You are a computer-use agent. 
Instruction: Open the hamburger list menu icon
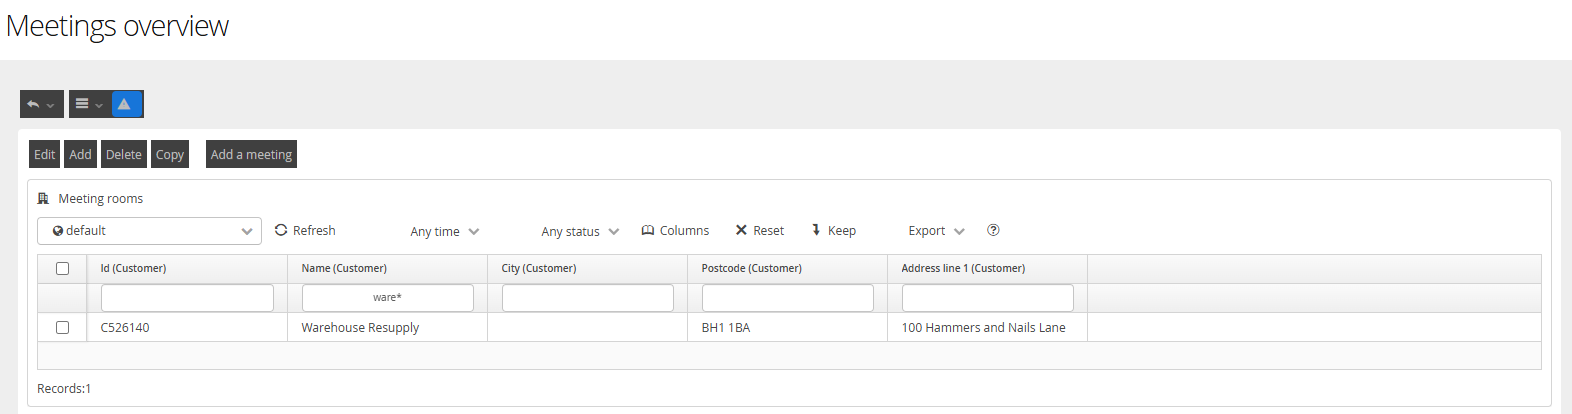pyautogui.click(x=83, y=104)
